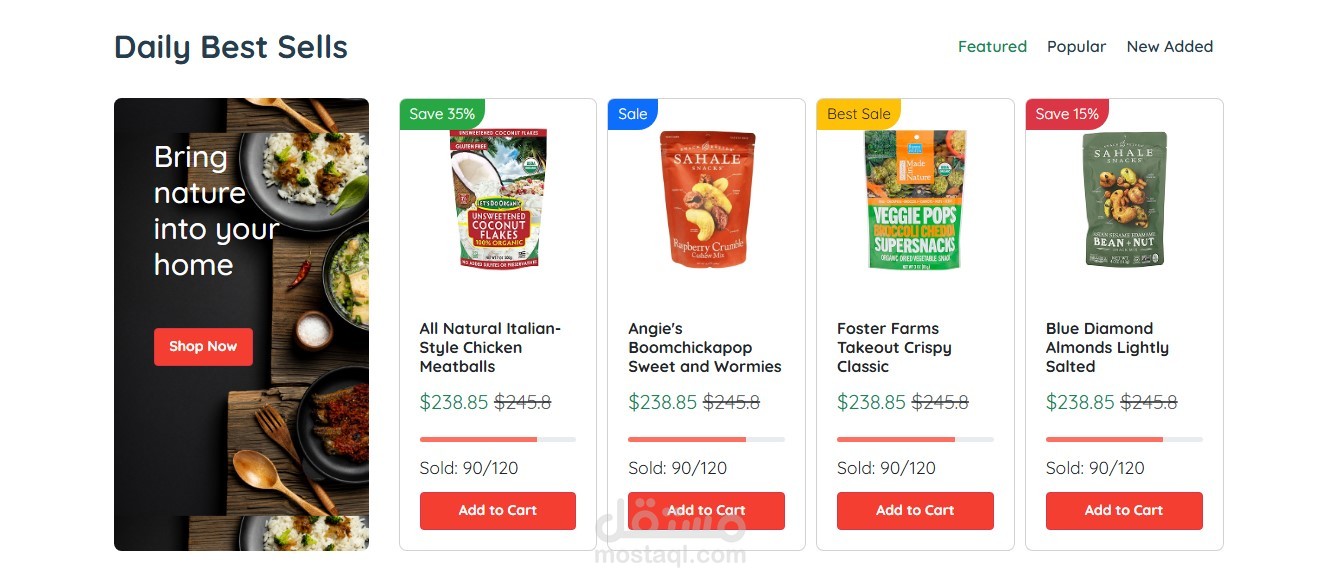1341x580 pixels.
Task: Open the Unsweetened Coconut Flakes product image
Action: [498, 199]
